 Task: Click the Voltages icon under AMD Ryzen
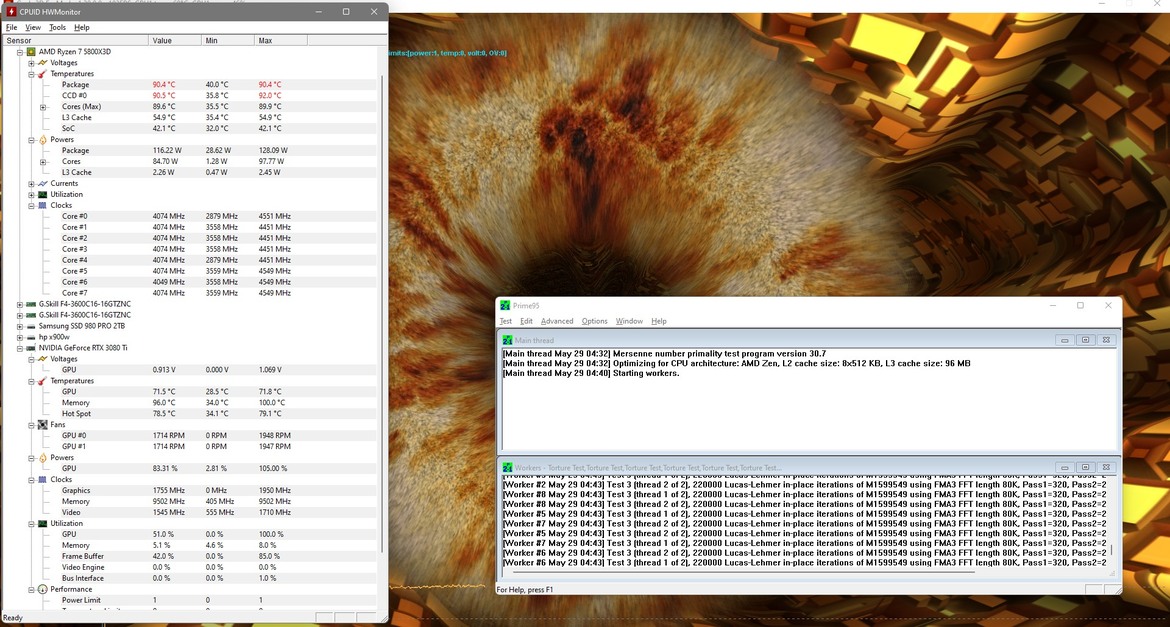[x=43, y=63]
